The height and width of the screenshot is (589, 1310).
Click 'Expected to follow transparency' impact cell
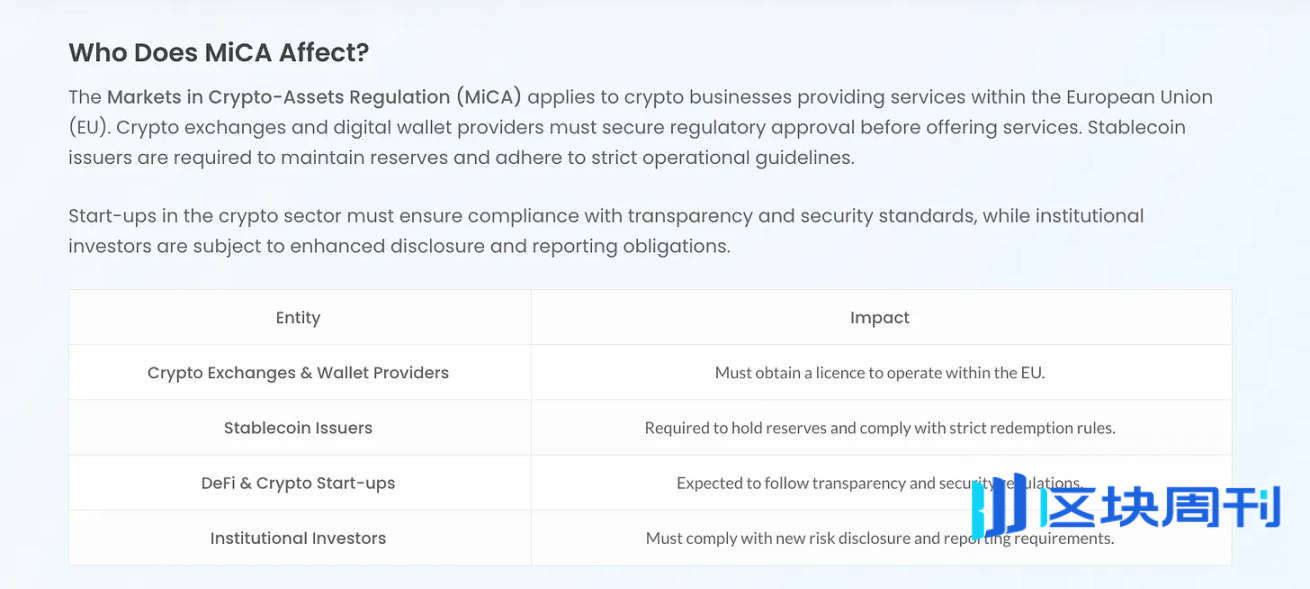pyautogui.click(x=880, y=483)
